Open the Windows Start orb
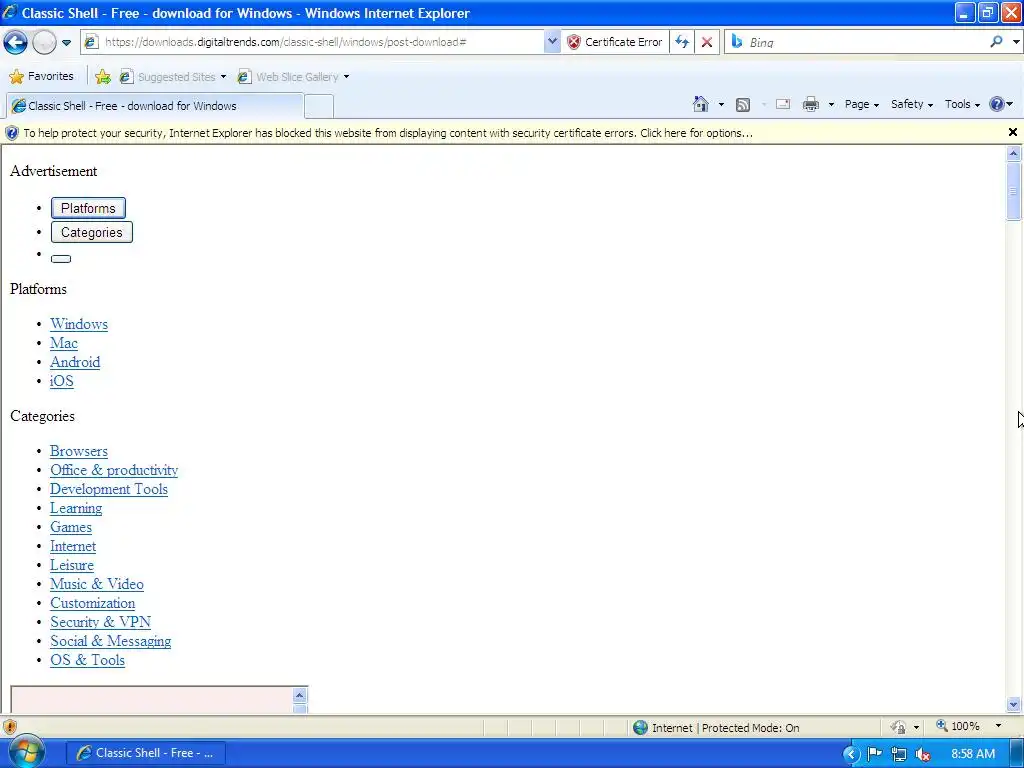The width and height of the screenshot is (1024, 768). coord(27,752)
